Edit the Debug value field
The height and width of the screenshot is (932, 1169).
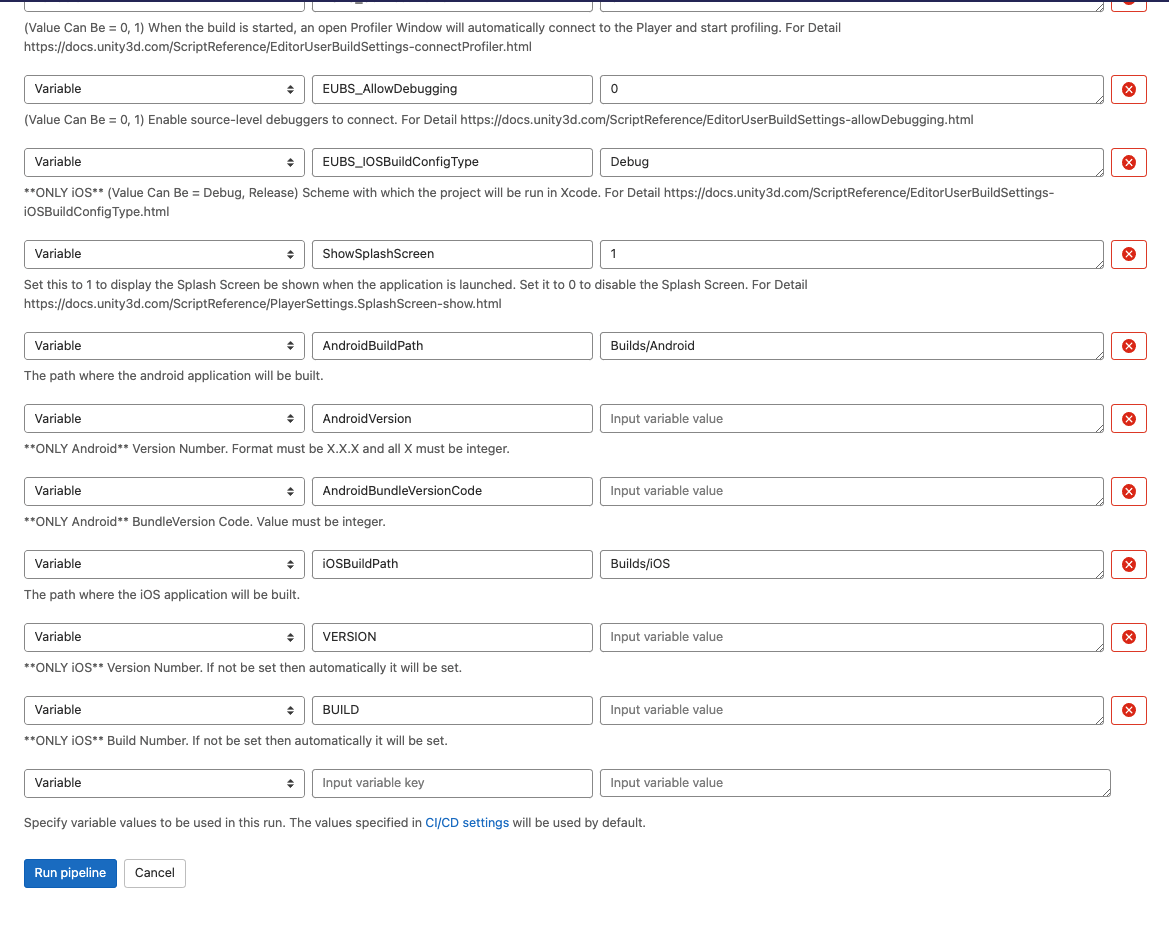pyautogui.click(x=851, y=163)
